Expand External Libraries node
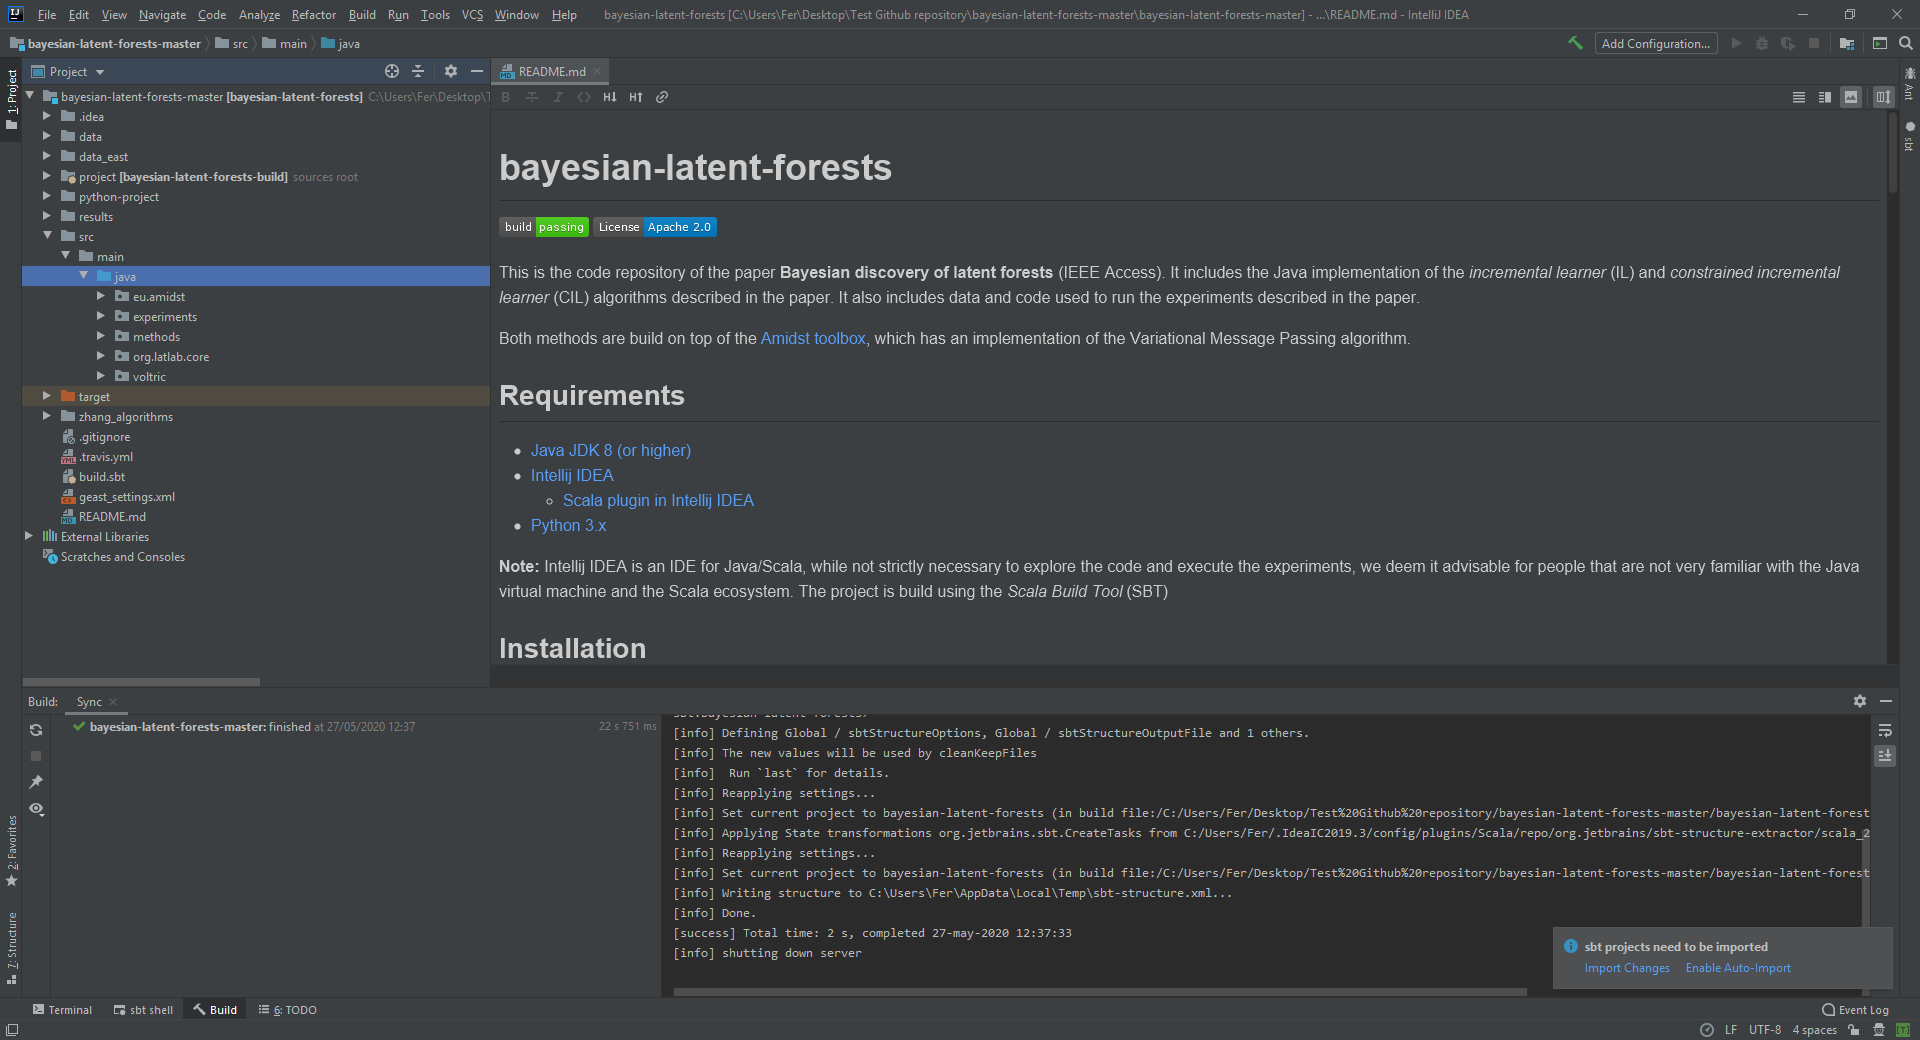The height and width of the screenshot is (1040, 1920). tap(28, 536)
